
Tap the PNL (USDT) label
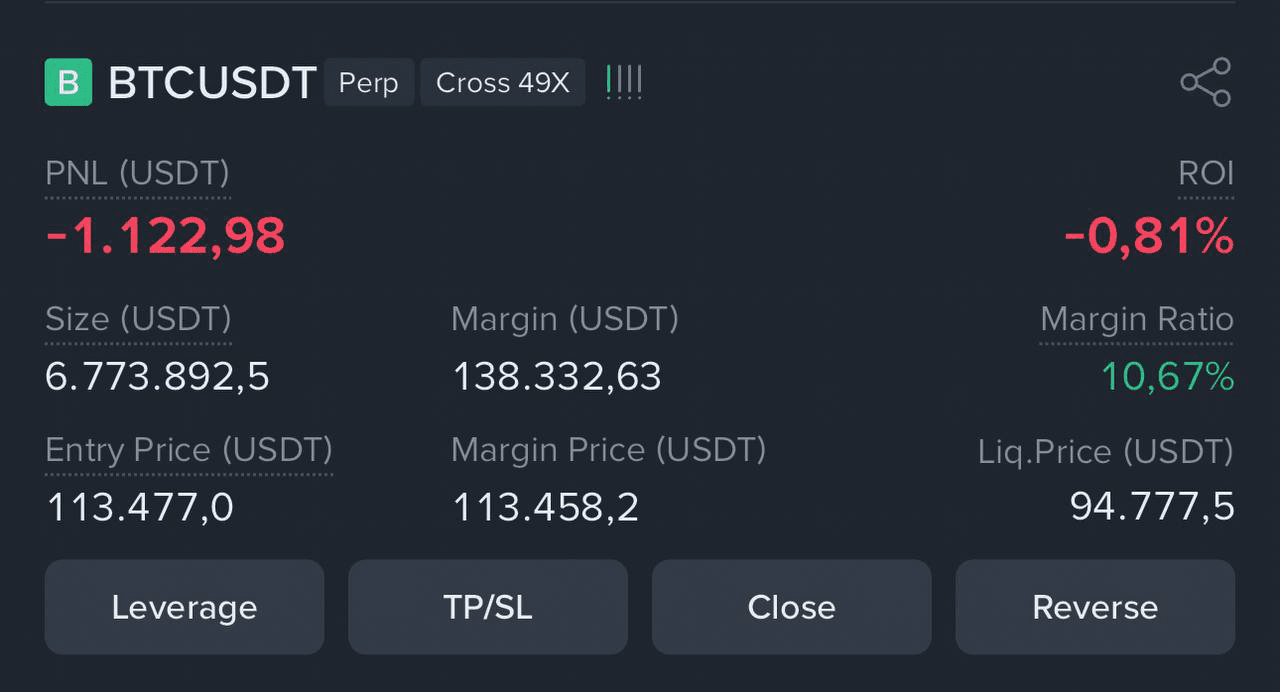[137, 173]
